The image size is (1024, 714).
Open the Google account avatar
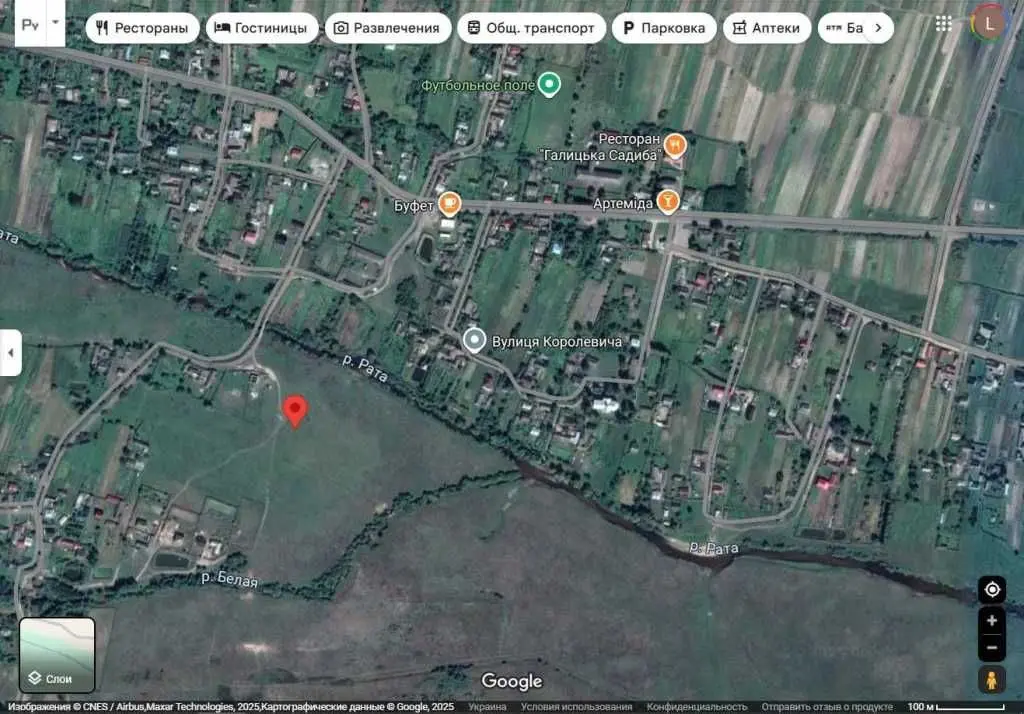989,24
